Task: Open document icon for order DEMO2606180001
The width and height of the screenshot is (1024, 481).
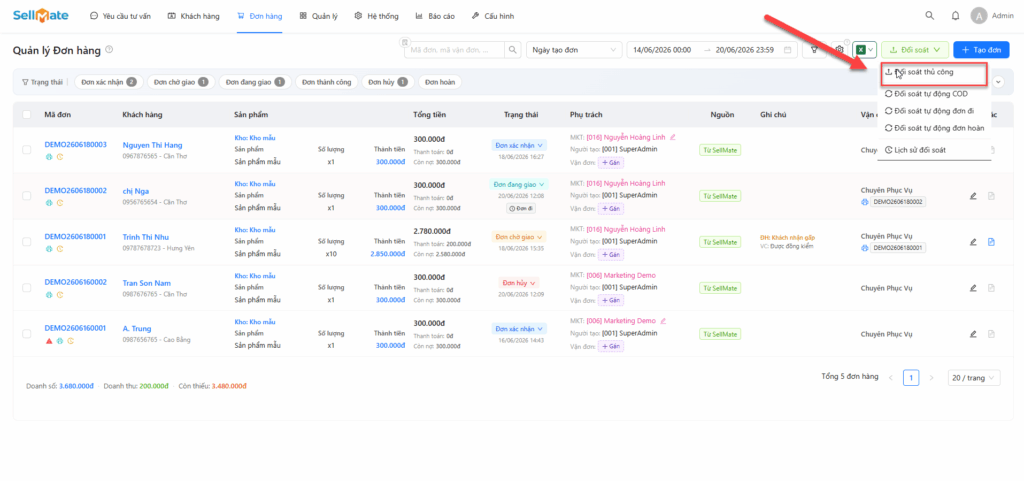Action: click(991, 242)
